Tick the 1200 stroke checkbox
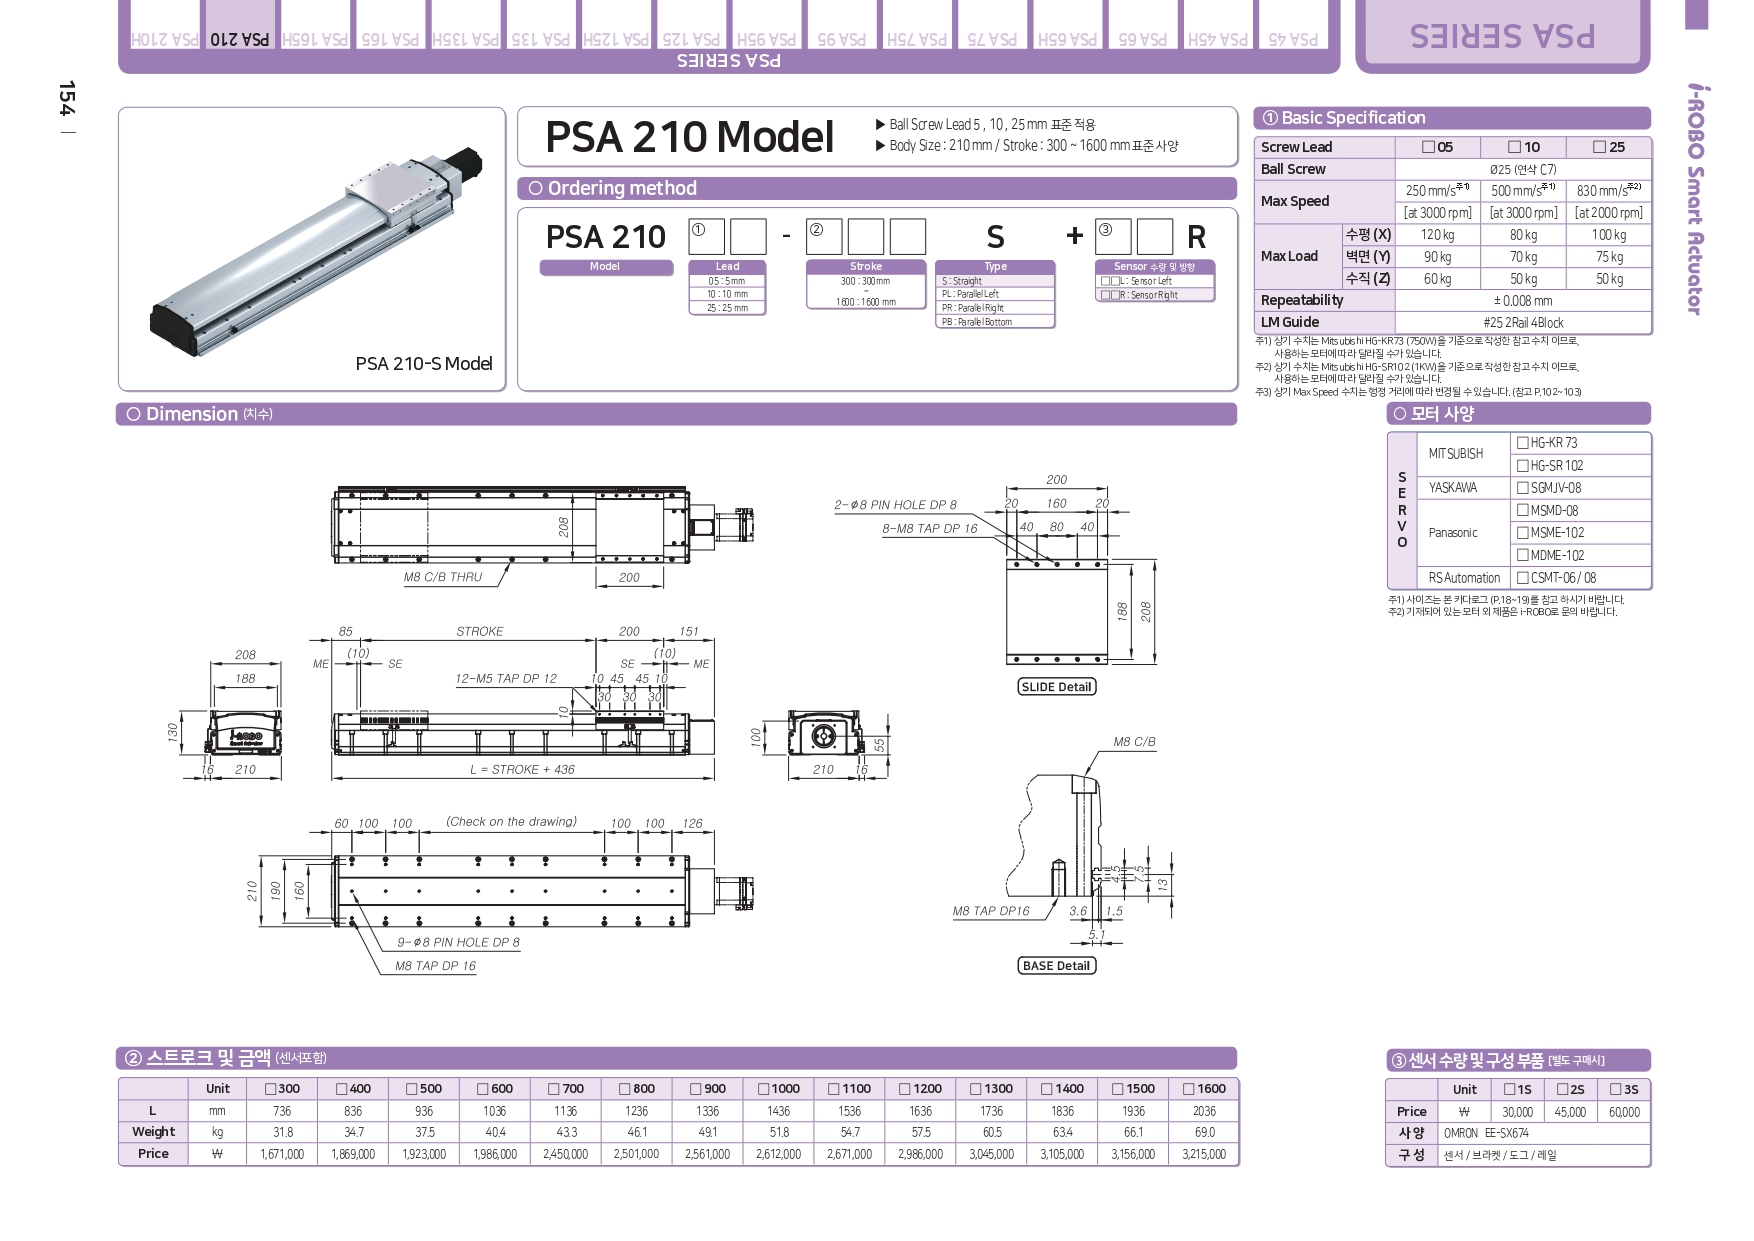Image resolution: width=1754 pixels, height=1241 pixels. pos(905,1089)
